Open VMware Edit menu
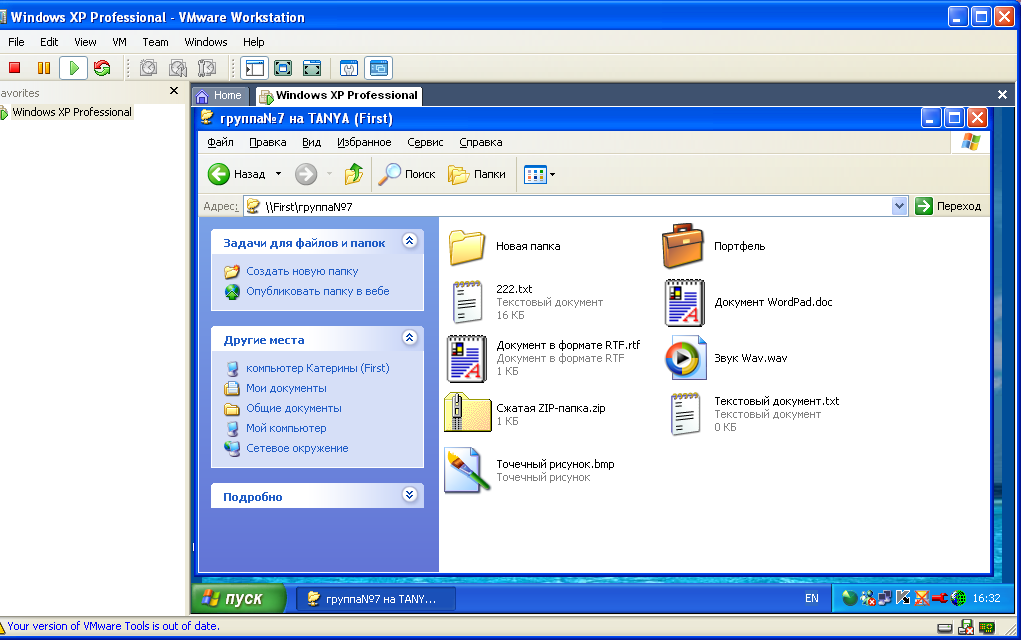1021x640 pixels. (49, 42)
